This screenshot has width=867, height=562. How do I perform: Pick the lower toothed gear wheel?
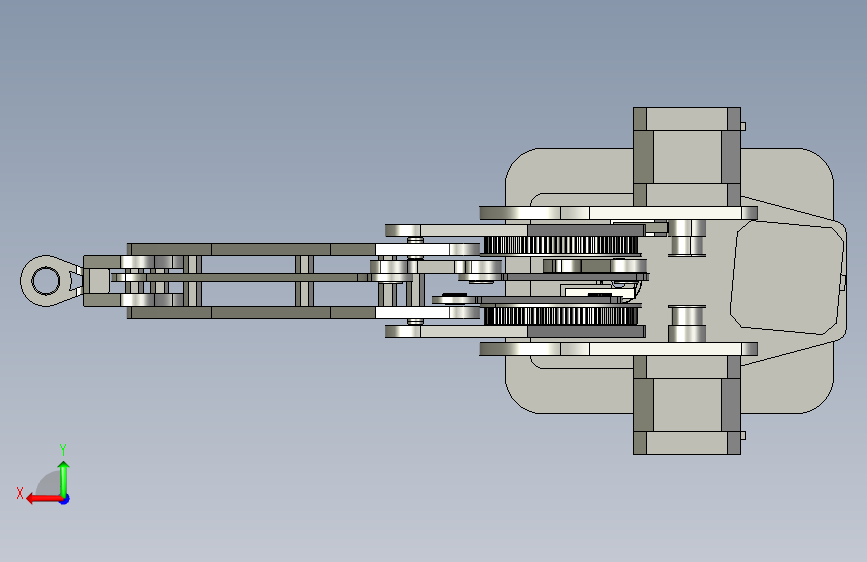click(561, 316)
